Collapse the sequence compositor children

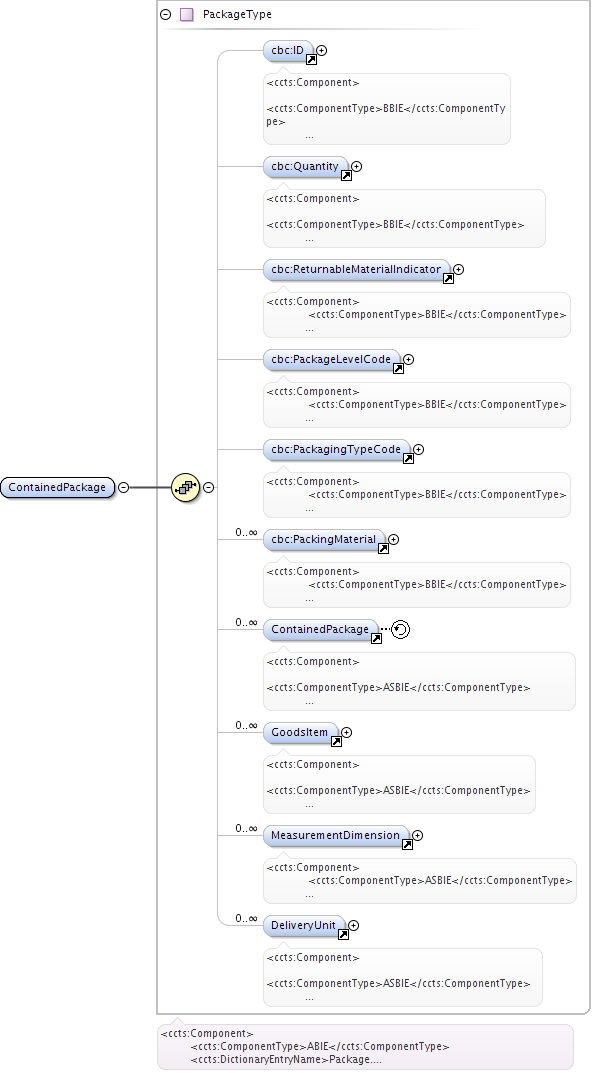[x=209, y=487]
